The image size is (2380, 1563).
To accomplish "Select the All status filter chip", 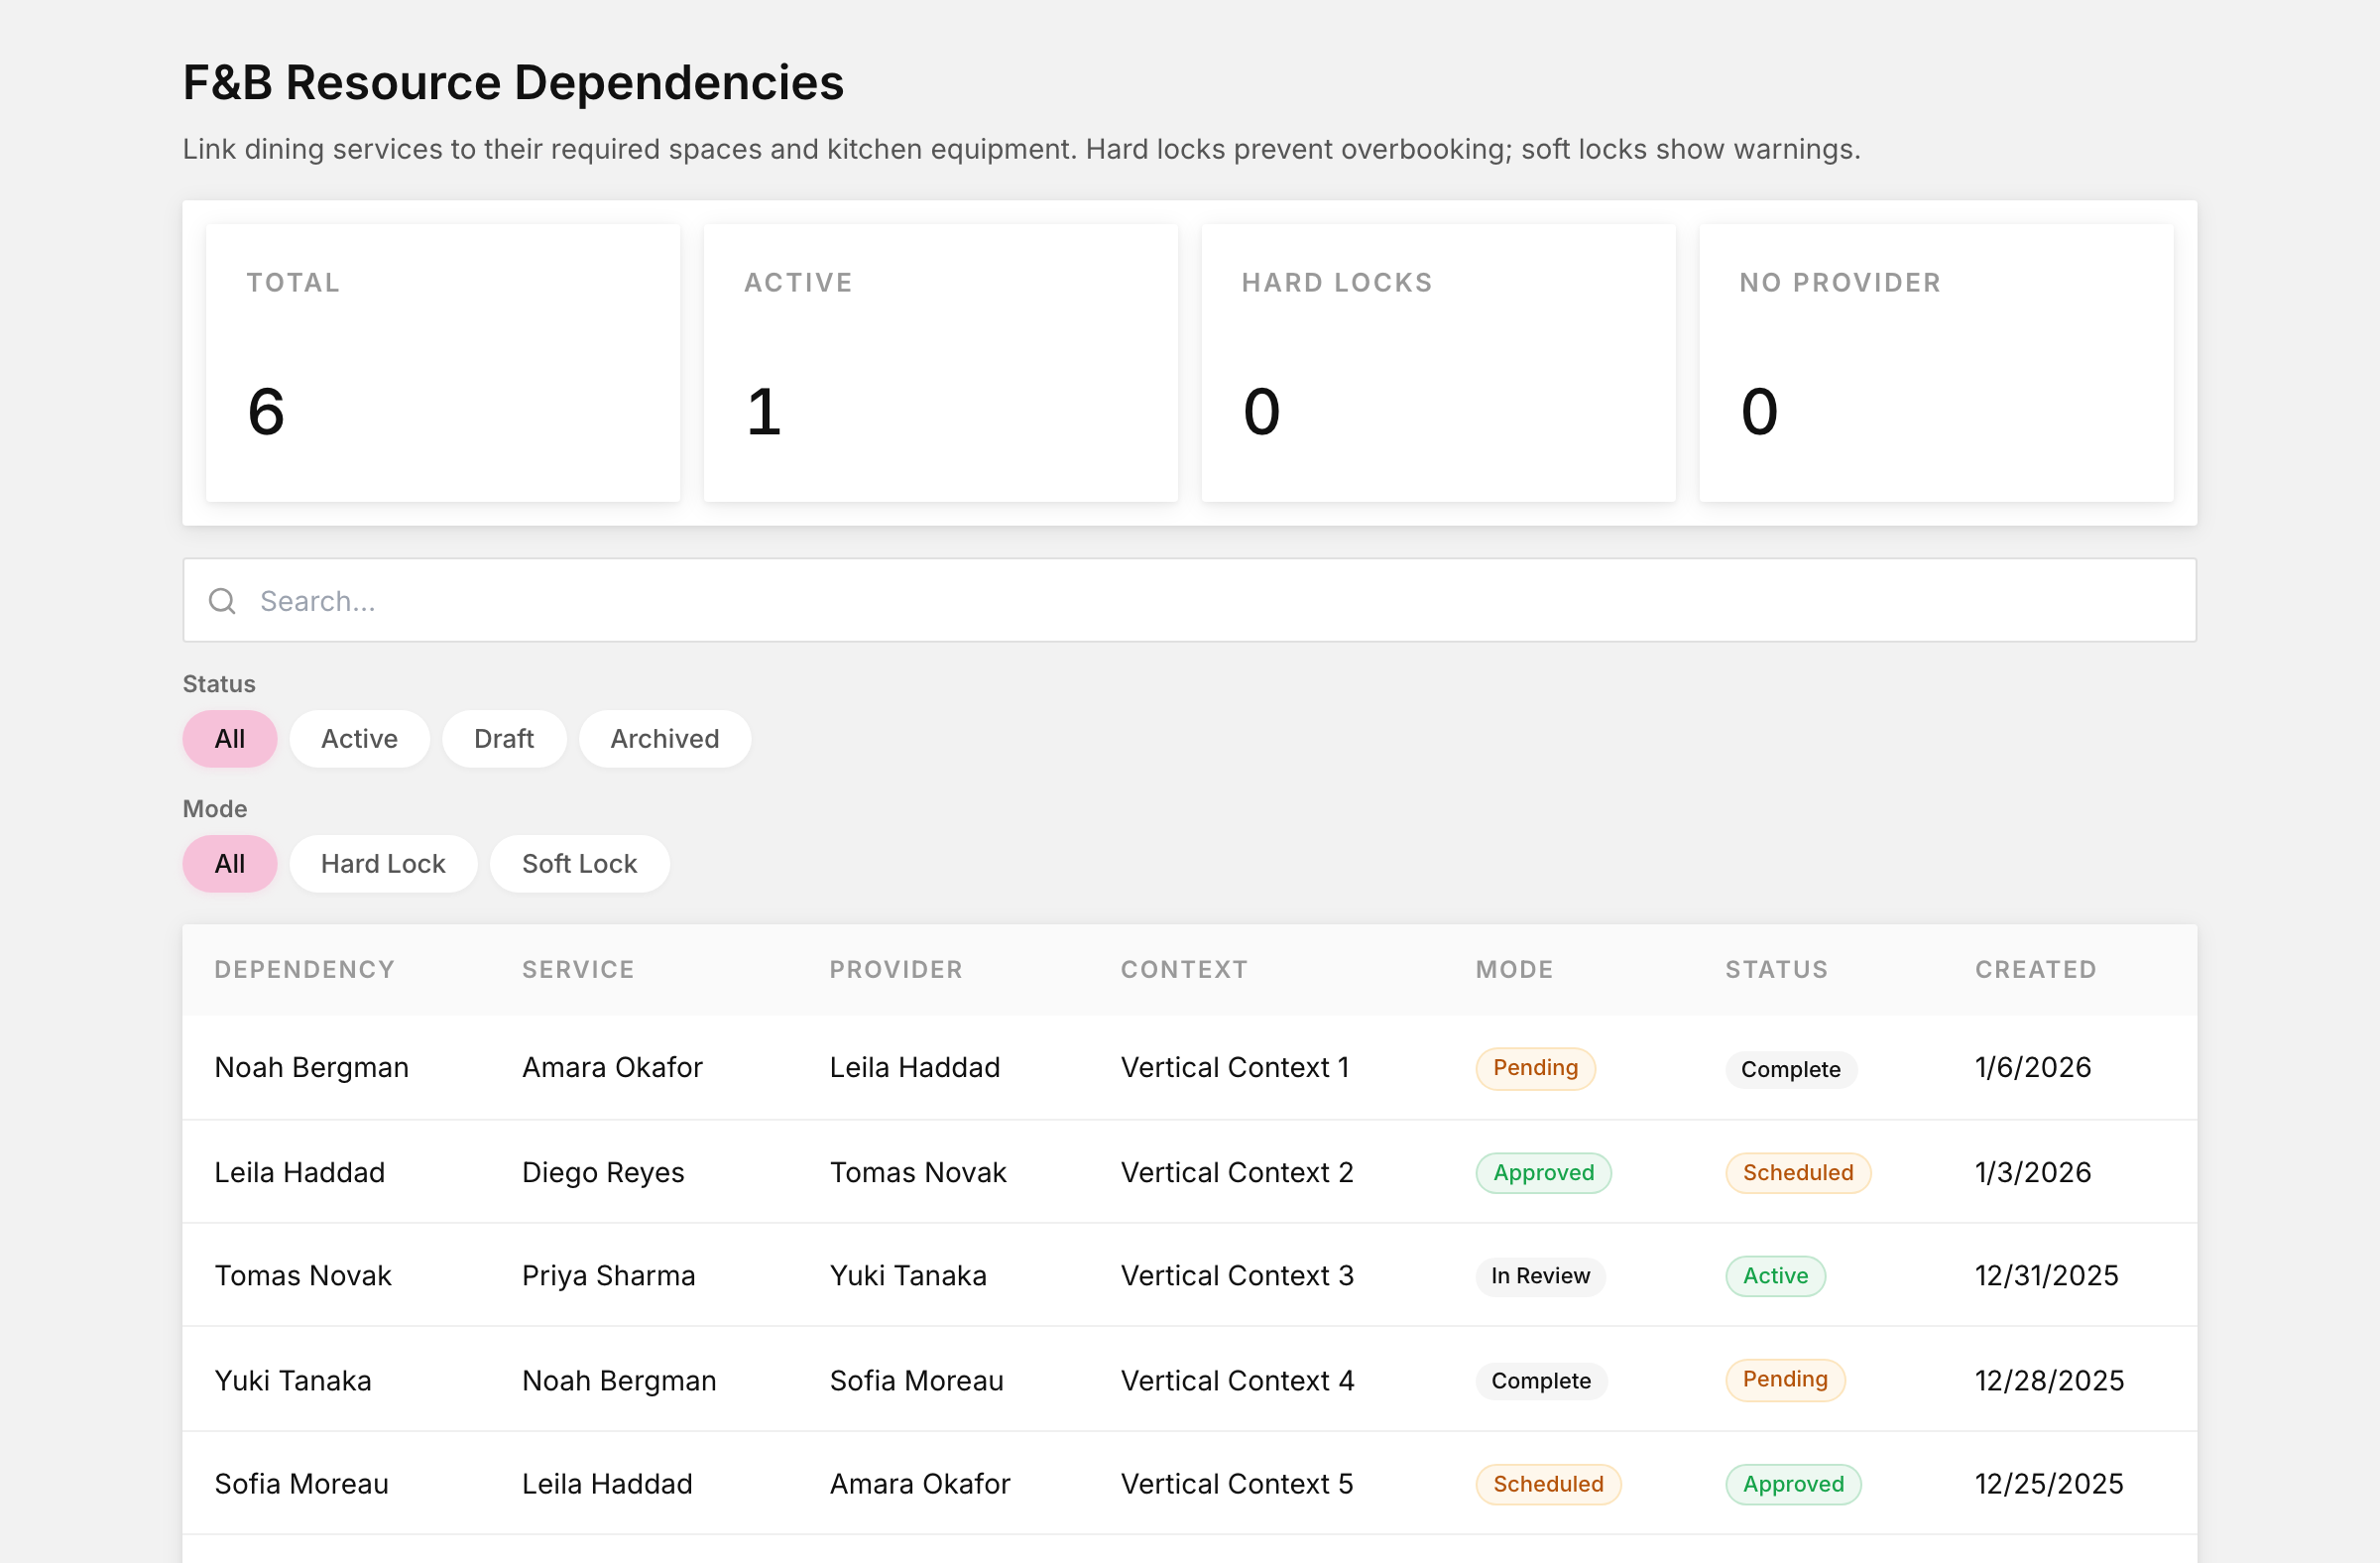I will tap(229, 739).
